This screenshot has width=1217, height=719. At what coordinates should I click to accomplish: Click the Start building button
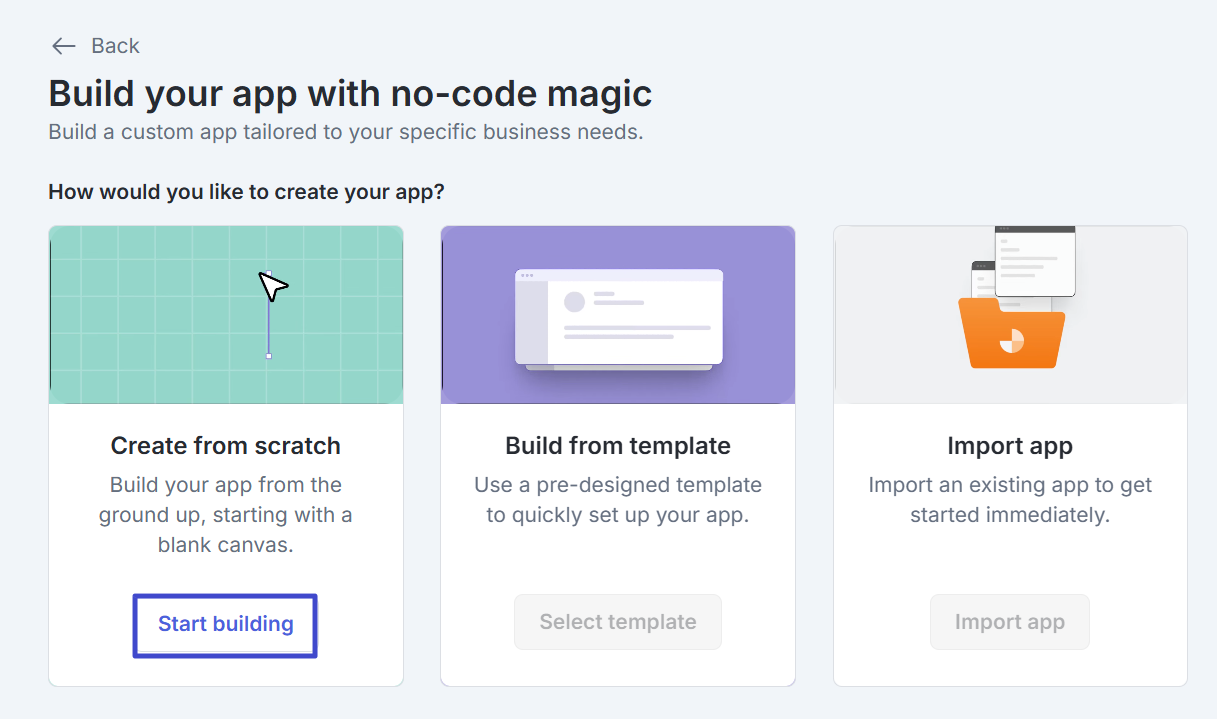pyautogui.click(x=225, y=624)
